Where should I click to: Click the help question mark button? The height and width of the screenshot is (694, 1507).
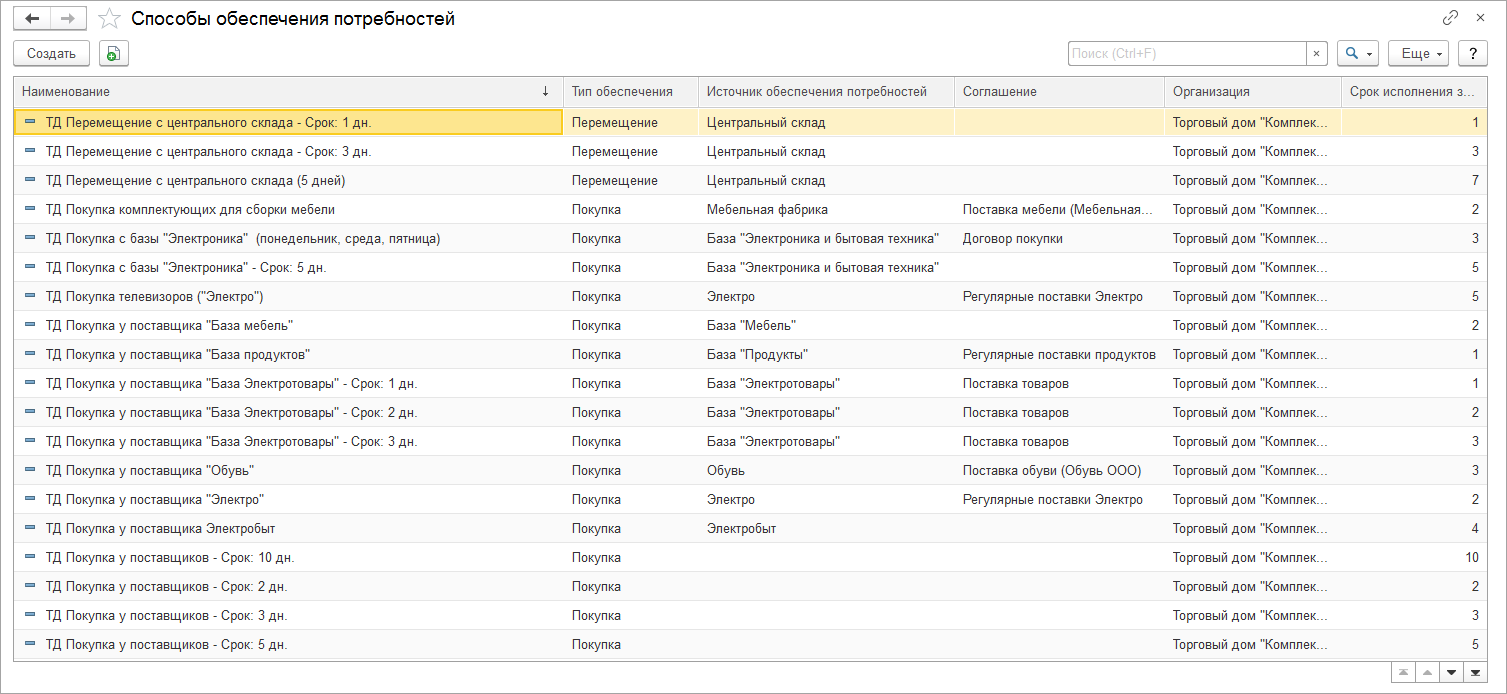1472,54
